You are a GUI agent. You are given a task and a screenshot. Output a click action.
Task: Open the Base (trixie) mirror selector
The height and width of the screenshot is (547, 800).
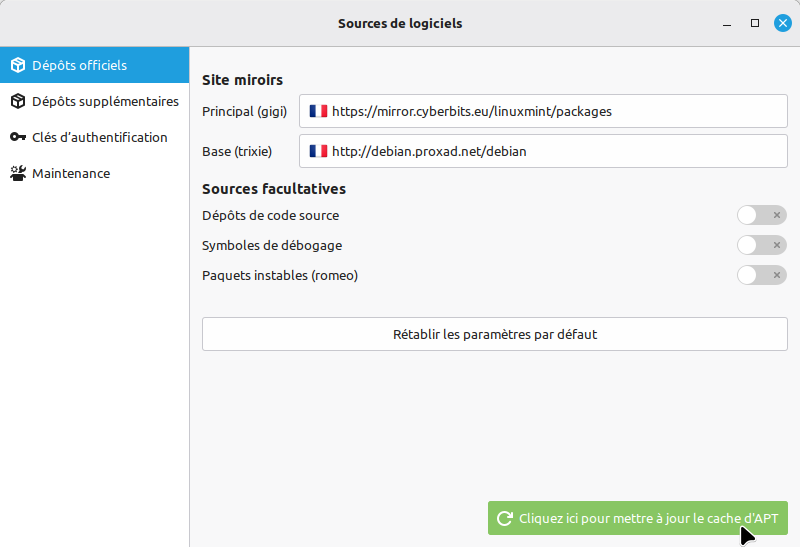tap(543, 152)
